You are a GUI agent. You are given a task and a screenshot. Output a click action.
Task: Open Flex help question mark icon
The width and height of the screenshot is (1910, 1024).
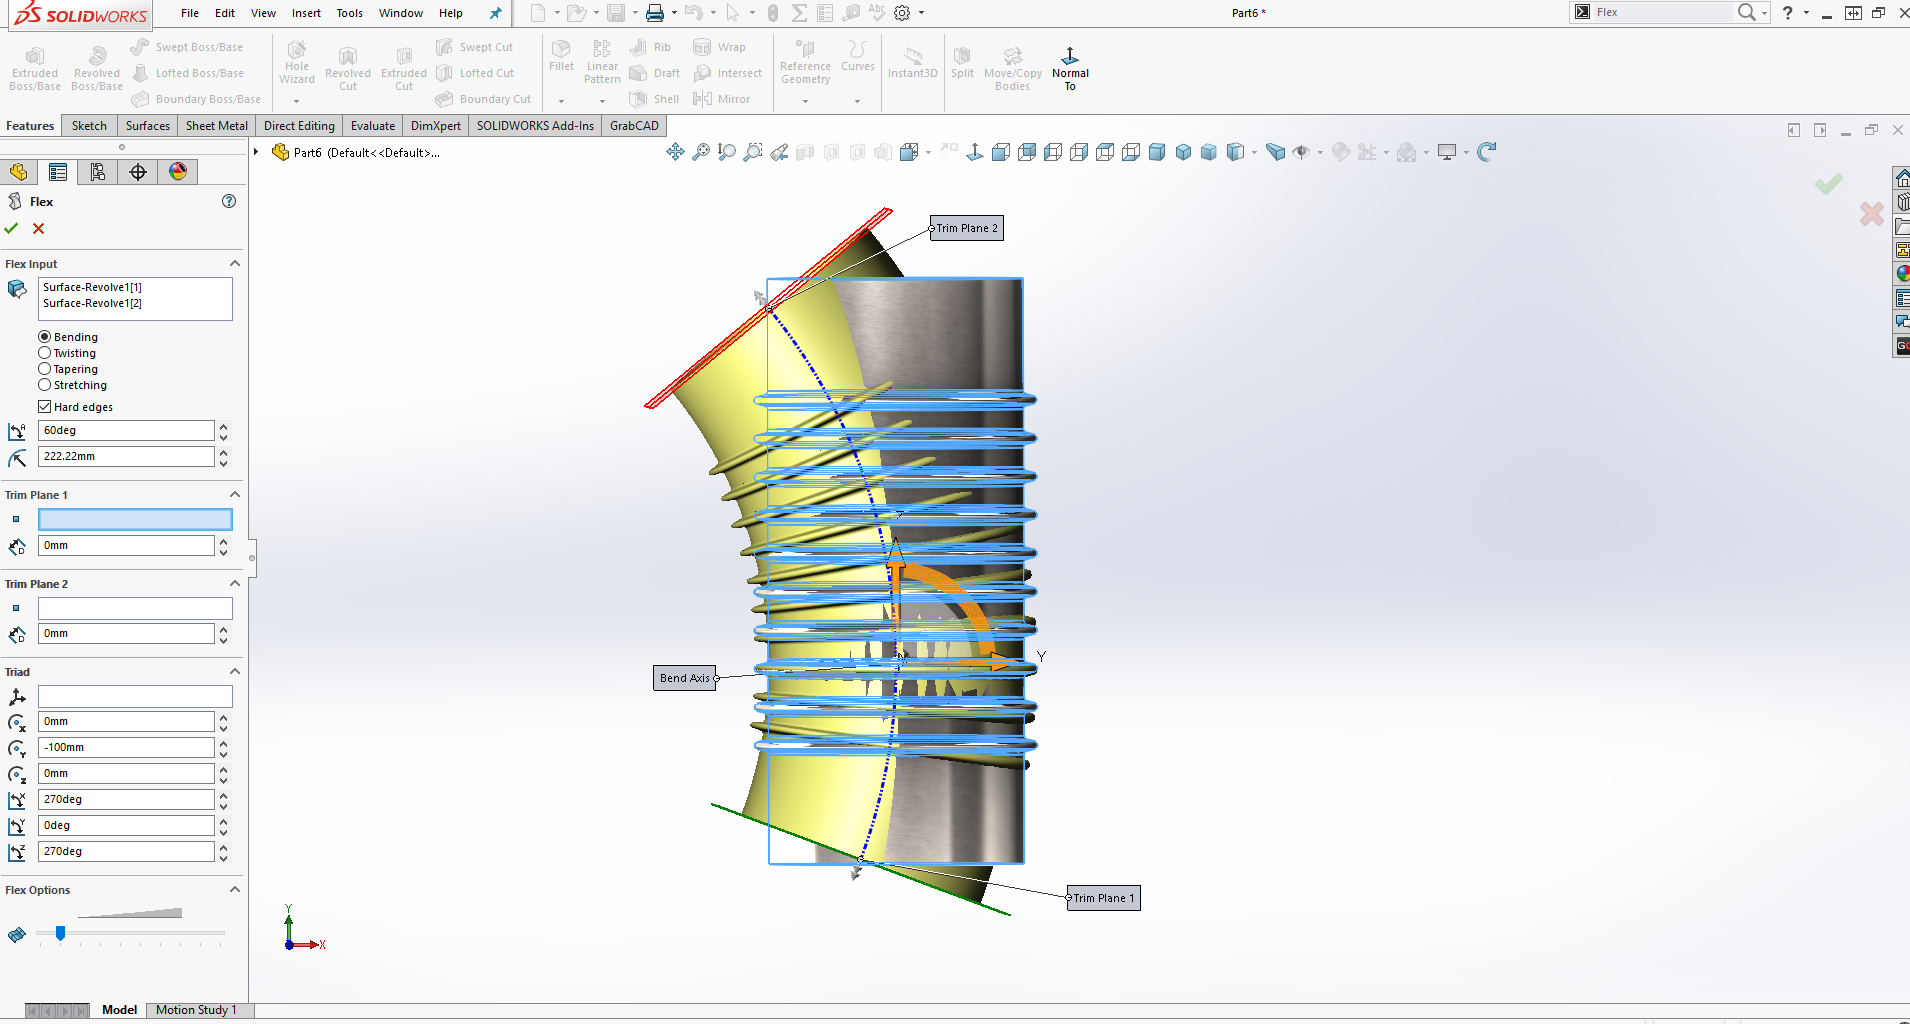click(229, 201)
